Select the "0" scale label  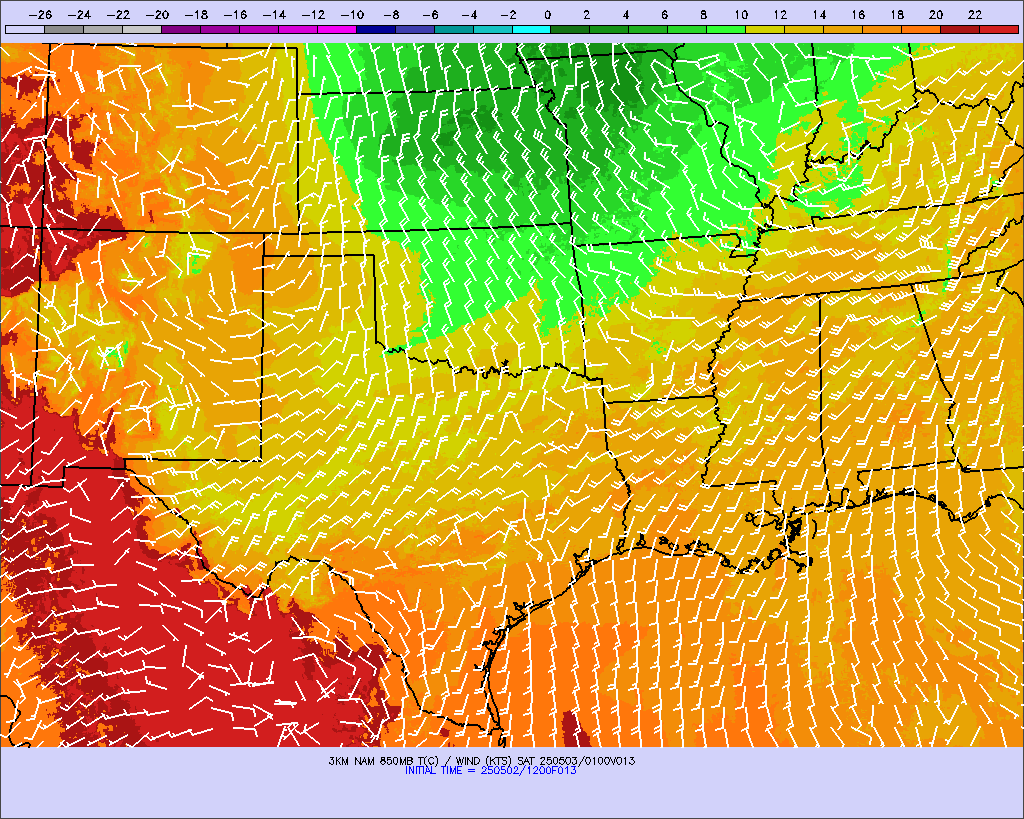tap(547, 14)
